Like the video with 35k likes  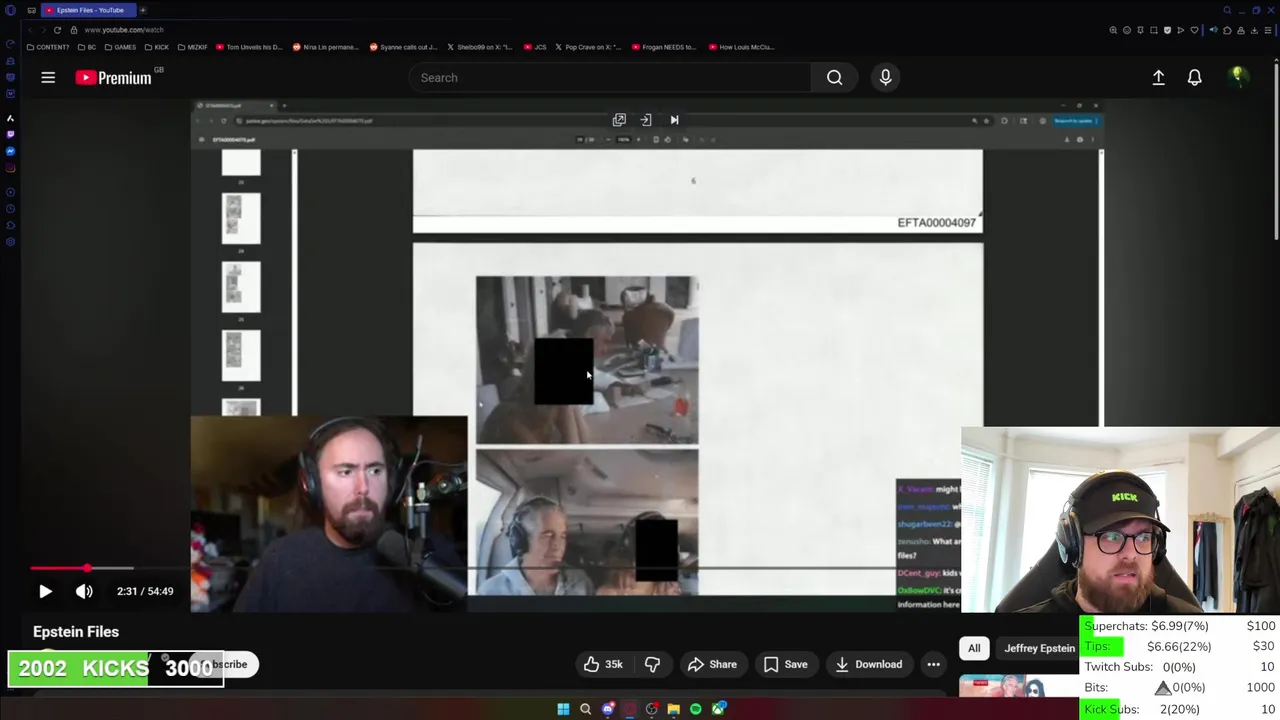(x=603, y=664)
